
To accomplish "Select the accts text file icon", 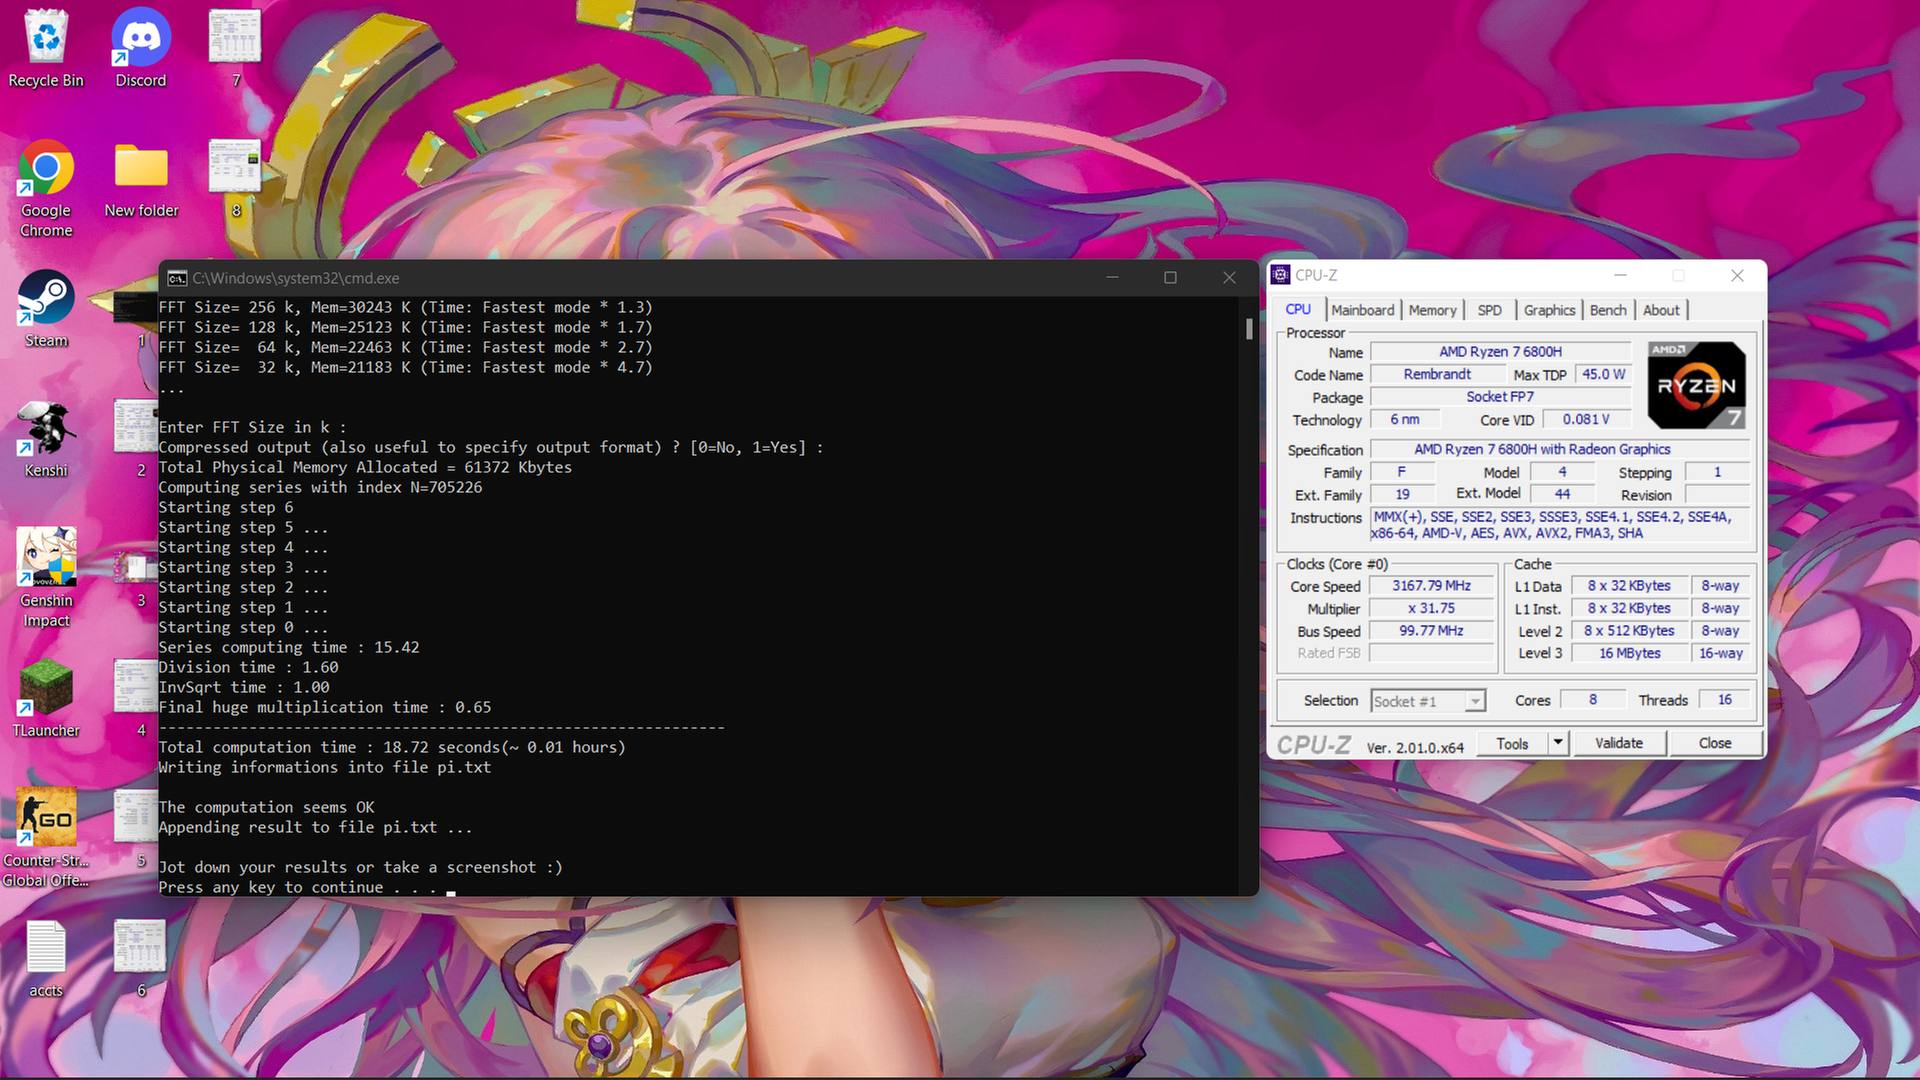I will pyautogui.click(x=46, y=960).
